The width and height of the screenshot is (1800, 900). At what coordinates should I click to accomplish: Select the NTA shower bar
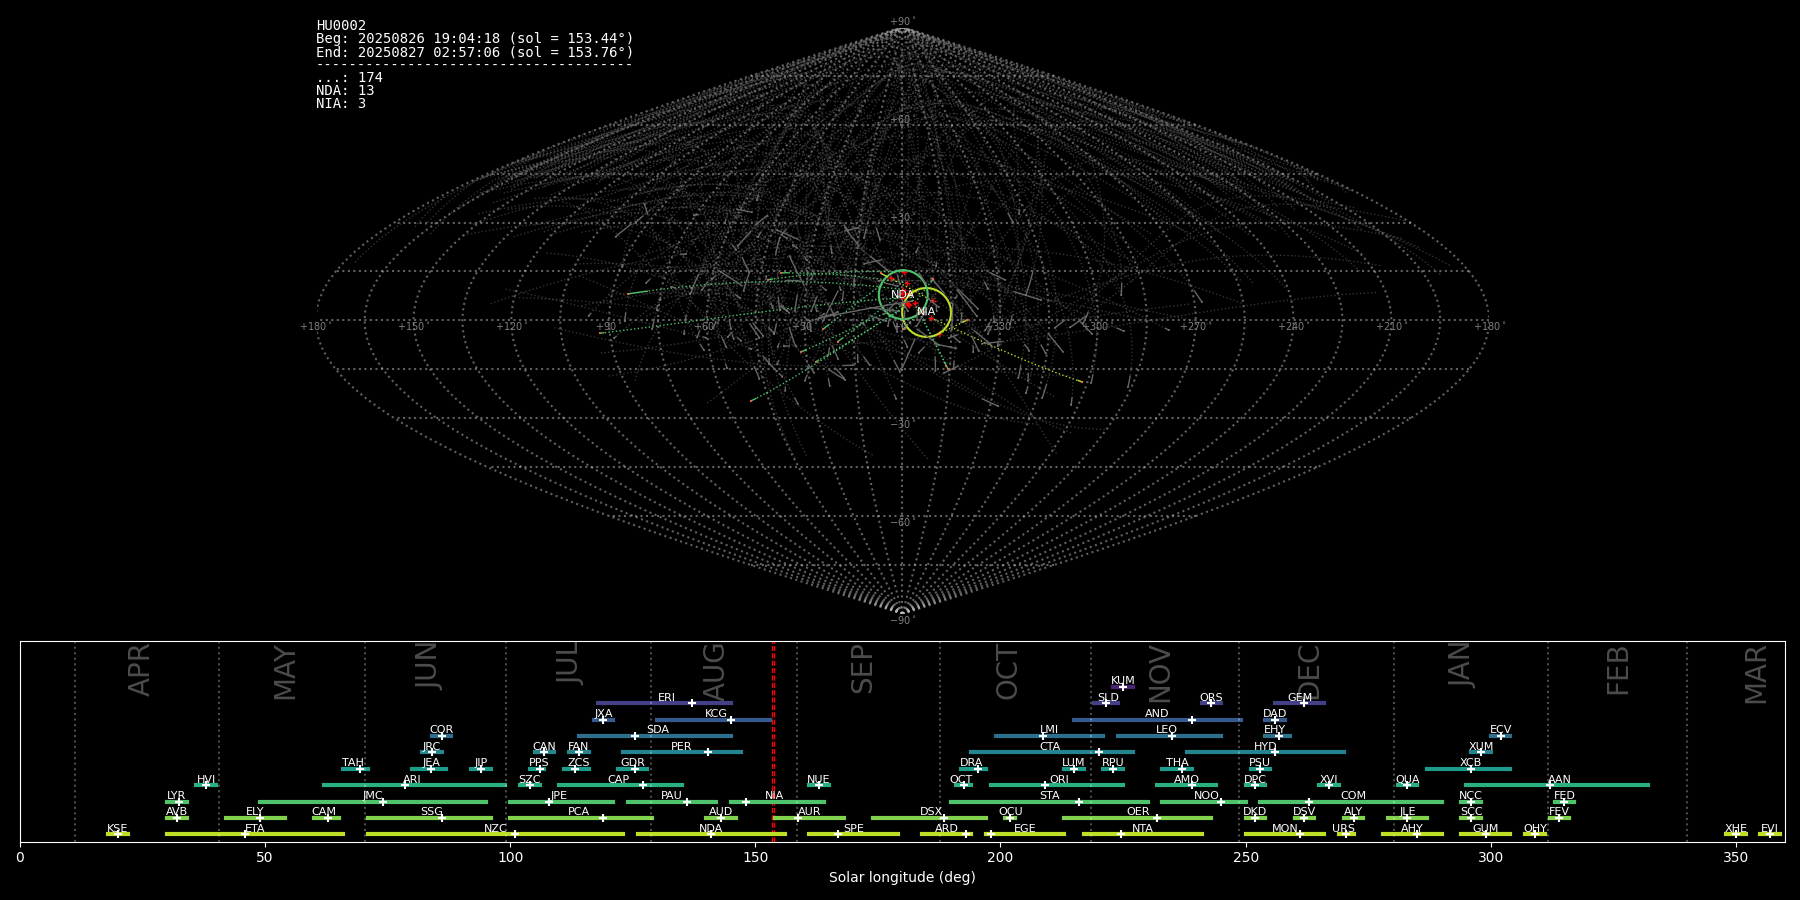coord(1143,834)
